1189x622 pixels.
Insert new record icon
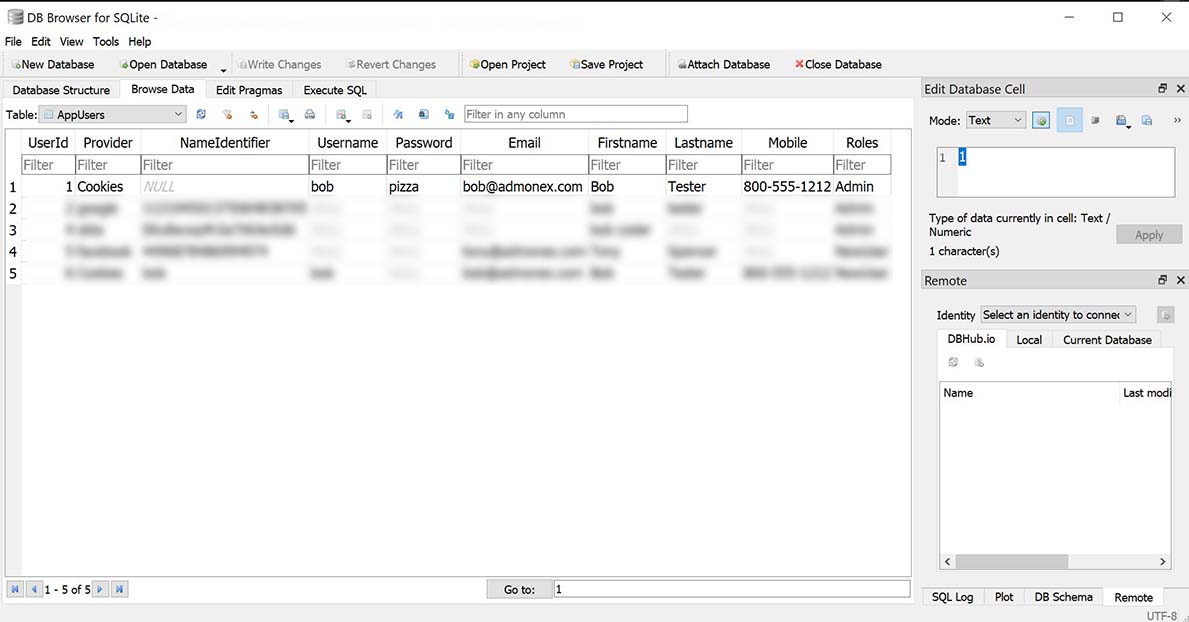tap(342, 115)
